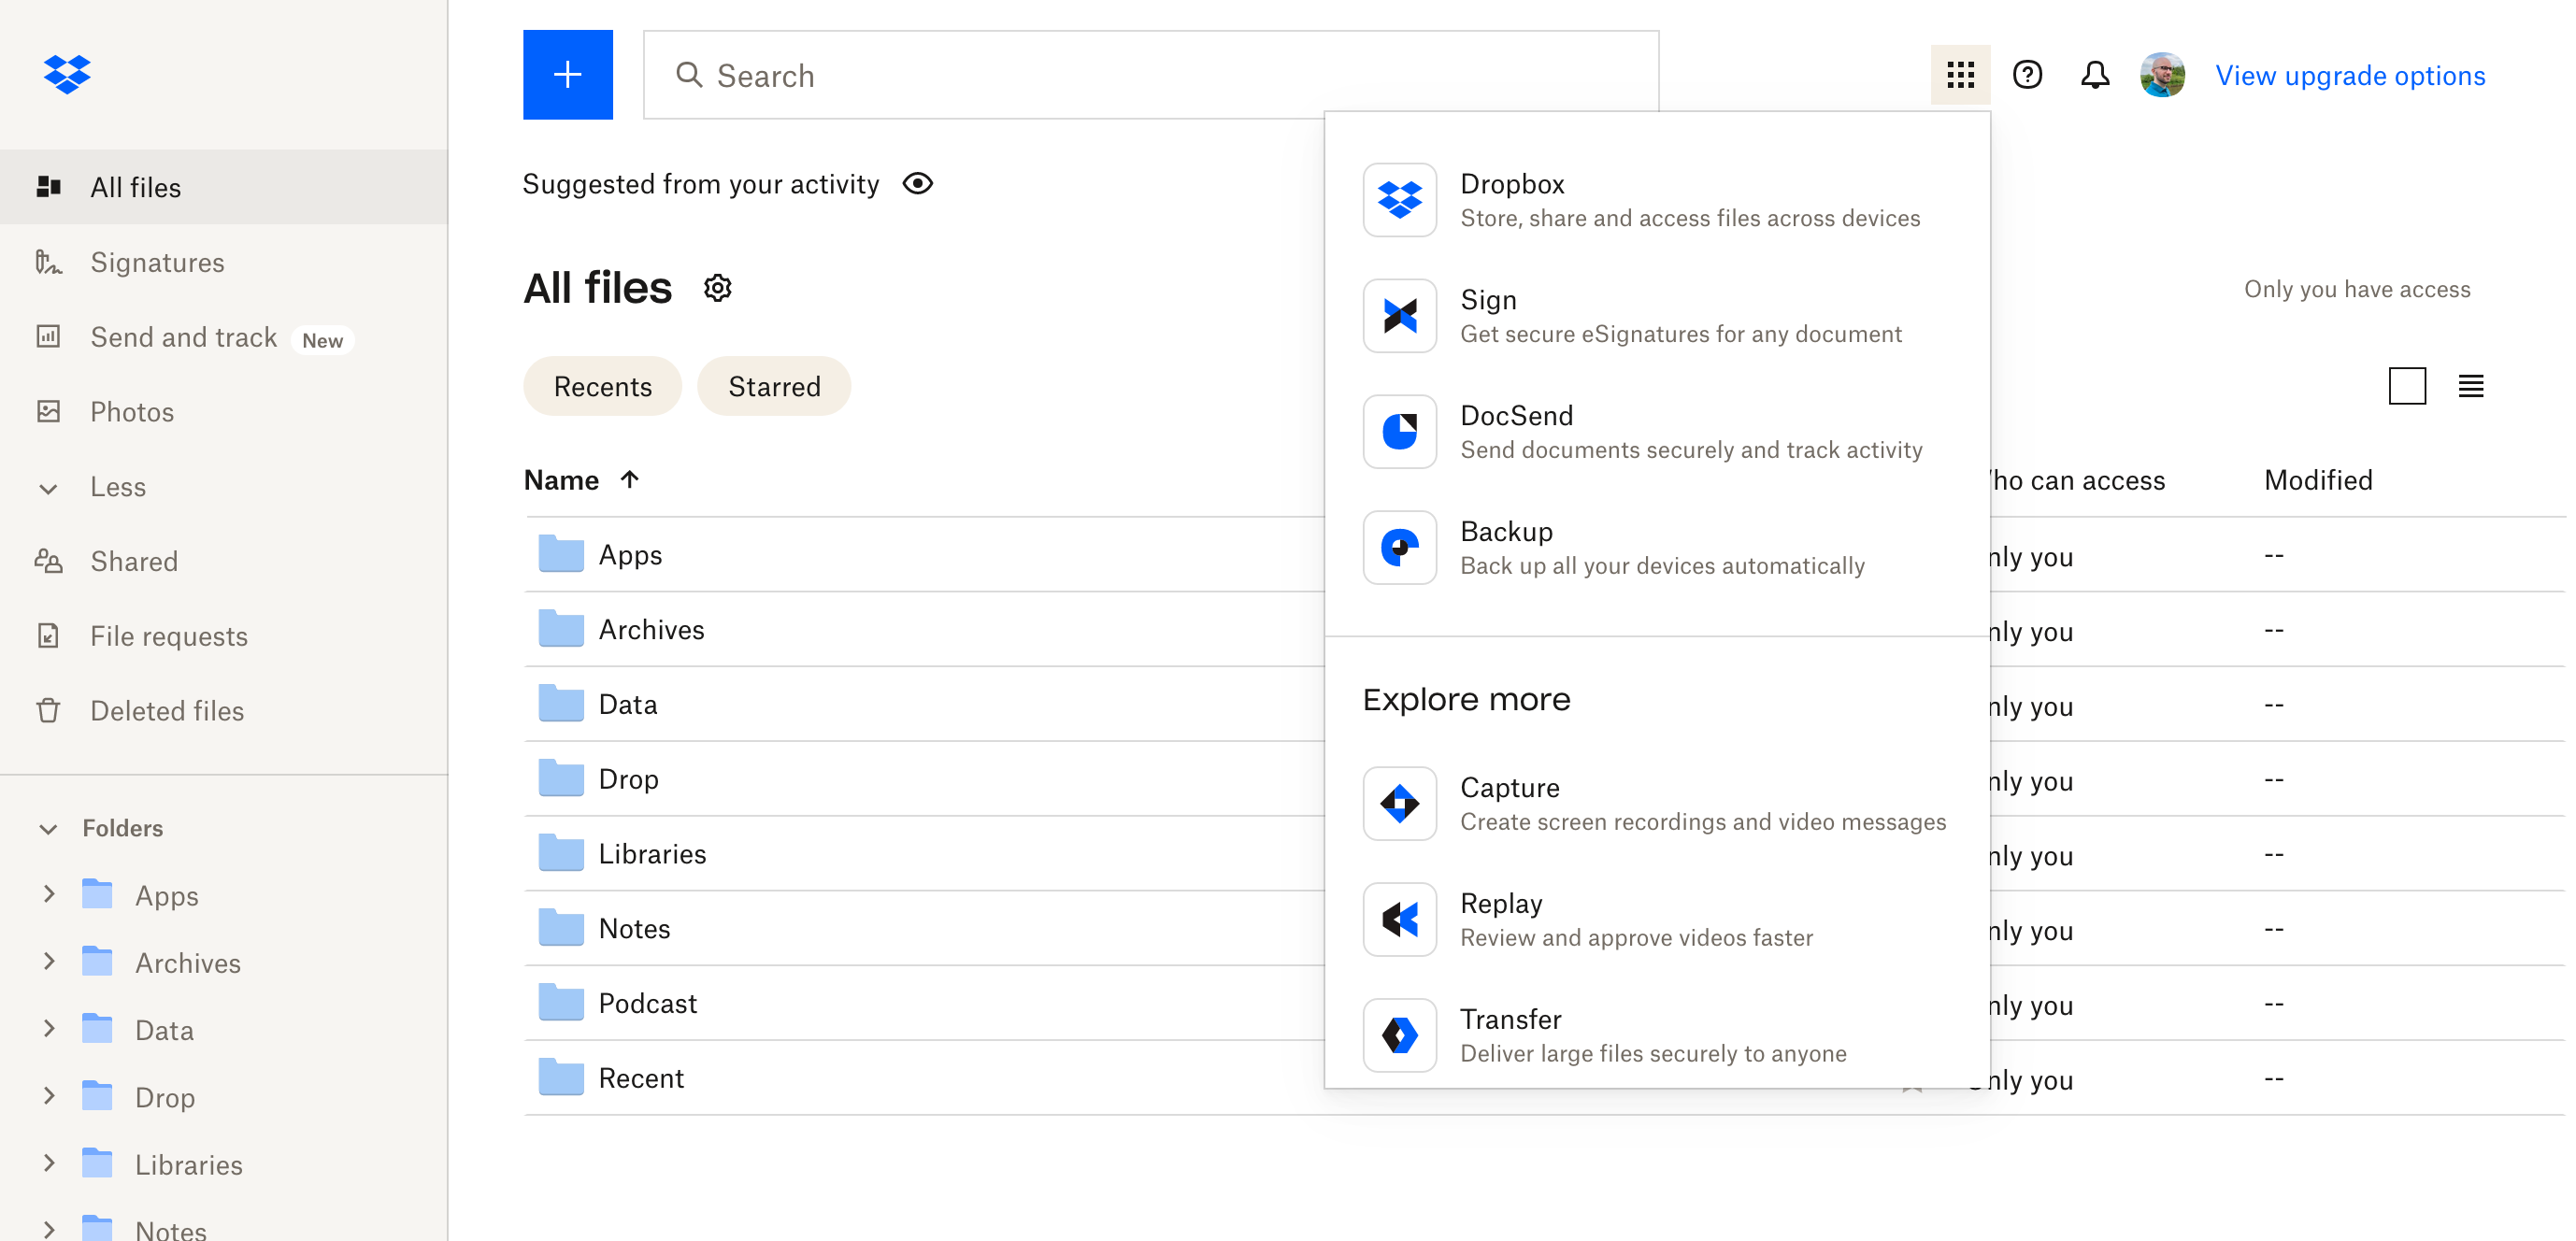Expand Drop folder in sidebar tree
The width and height of the screenshot is (2576, 1241).
tap(48, 1096)
